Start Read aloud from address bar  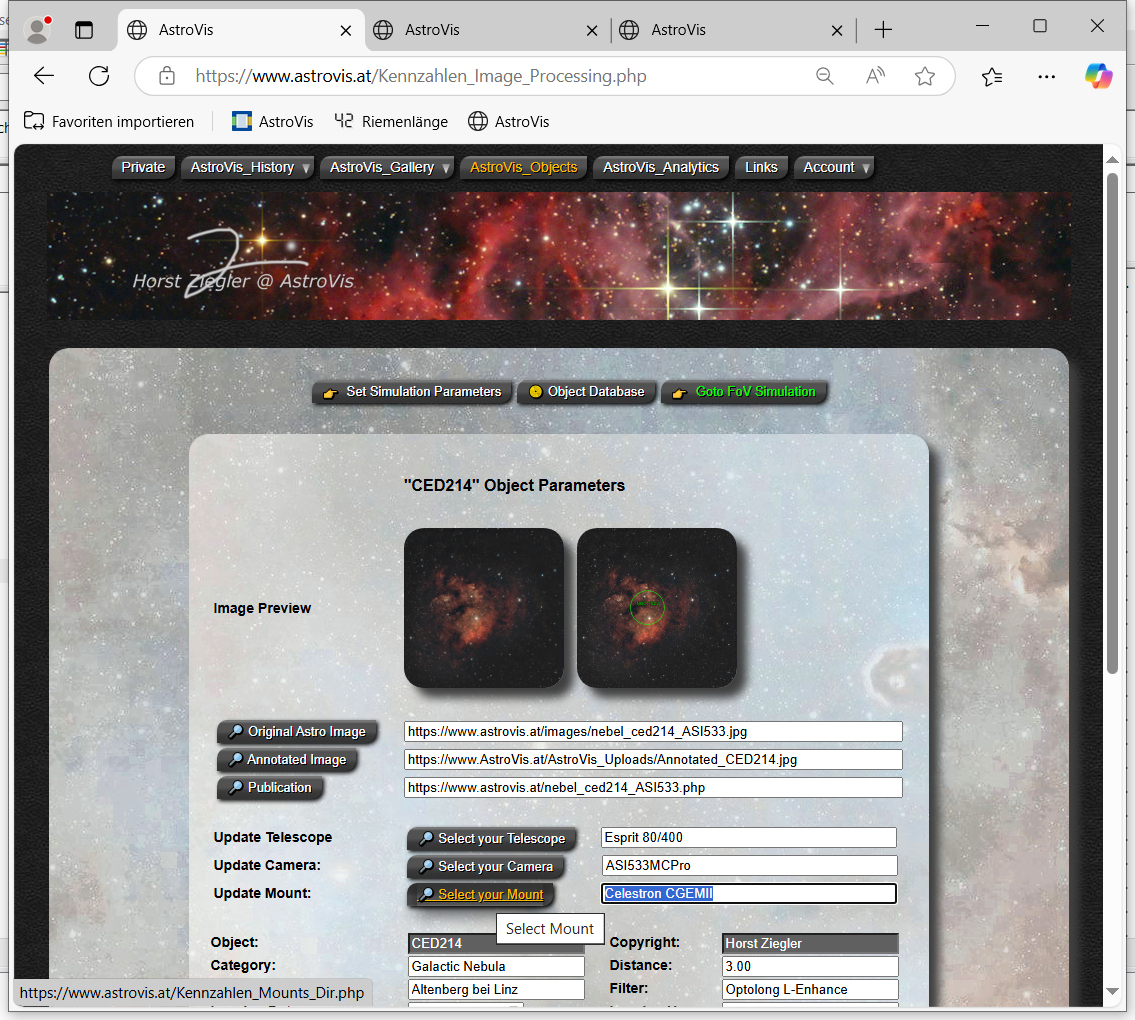[x=875, y=76]
